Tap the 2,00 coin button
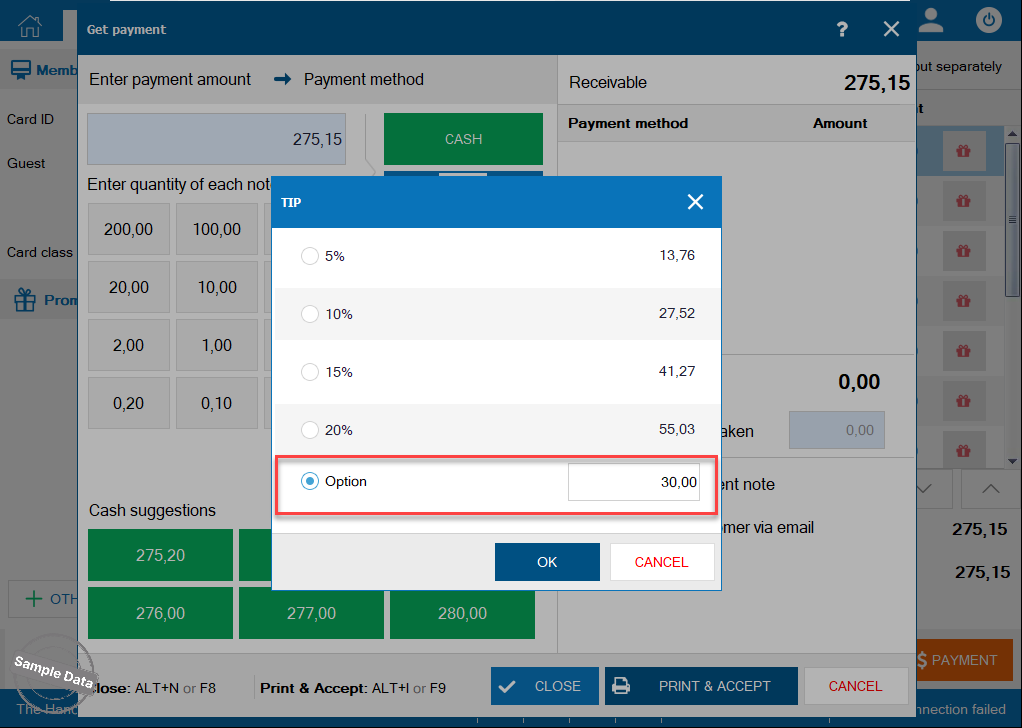This screenshot has height=728, width=1022. tap(128, 345)
